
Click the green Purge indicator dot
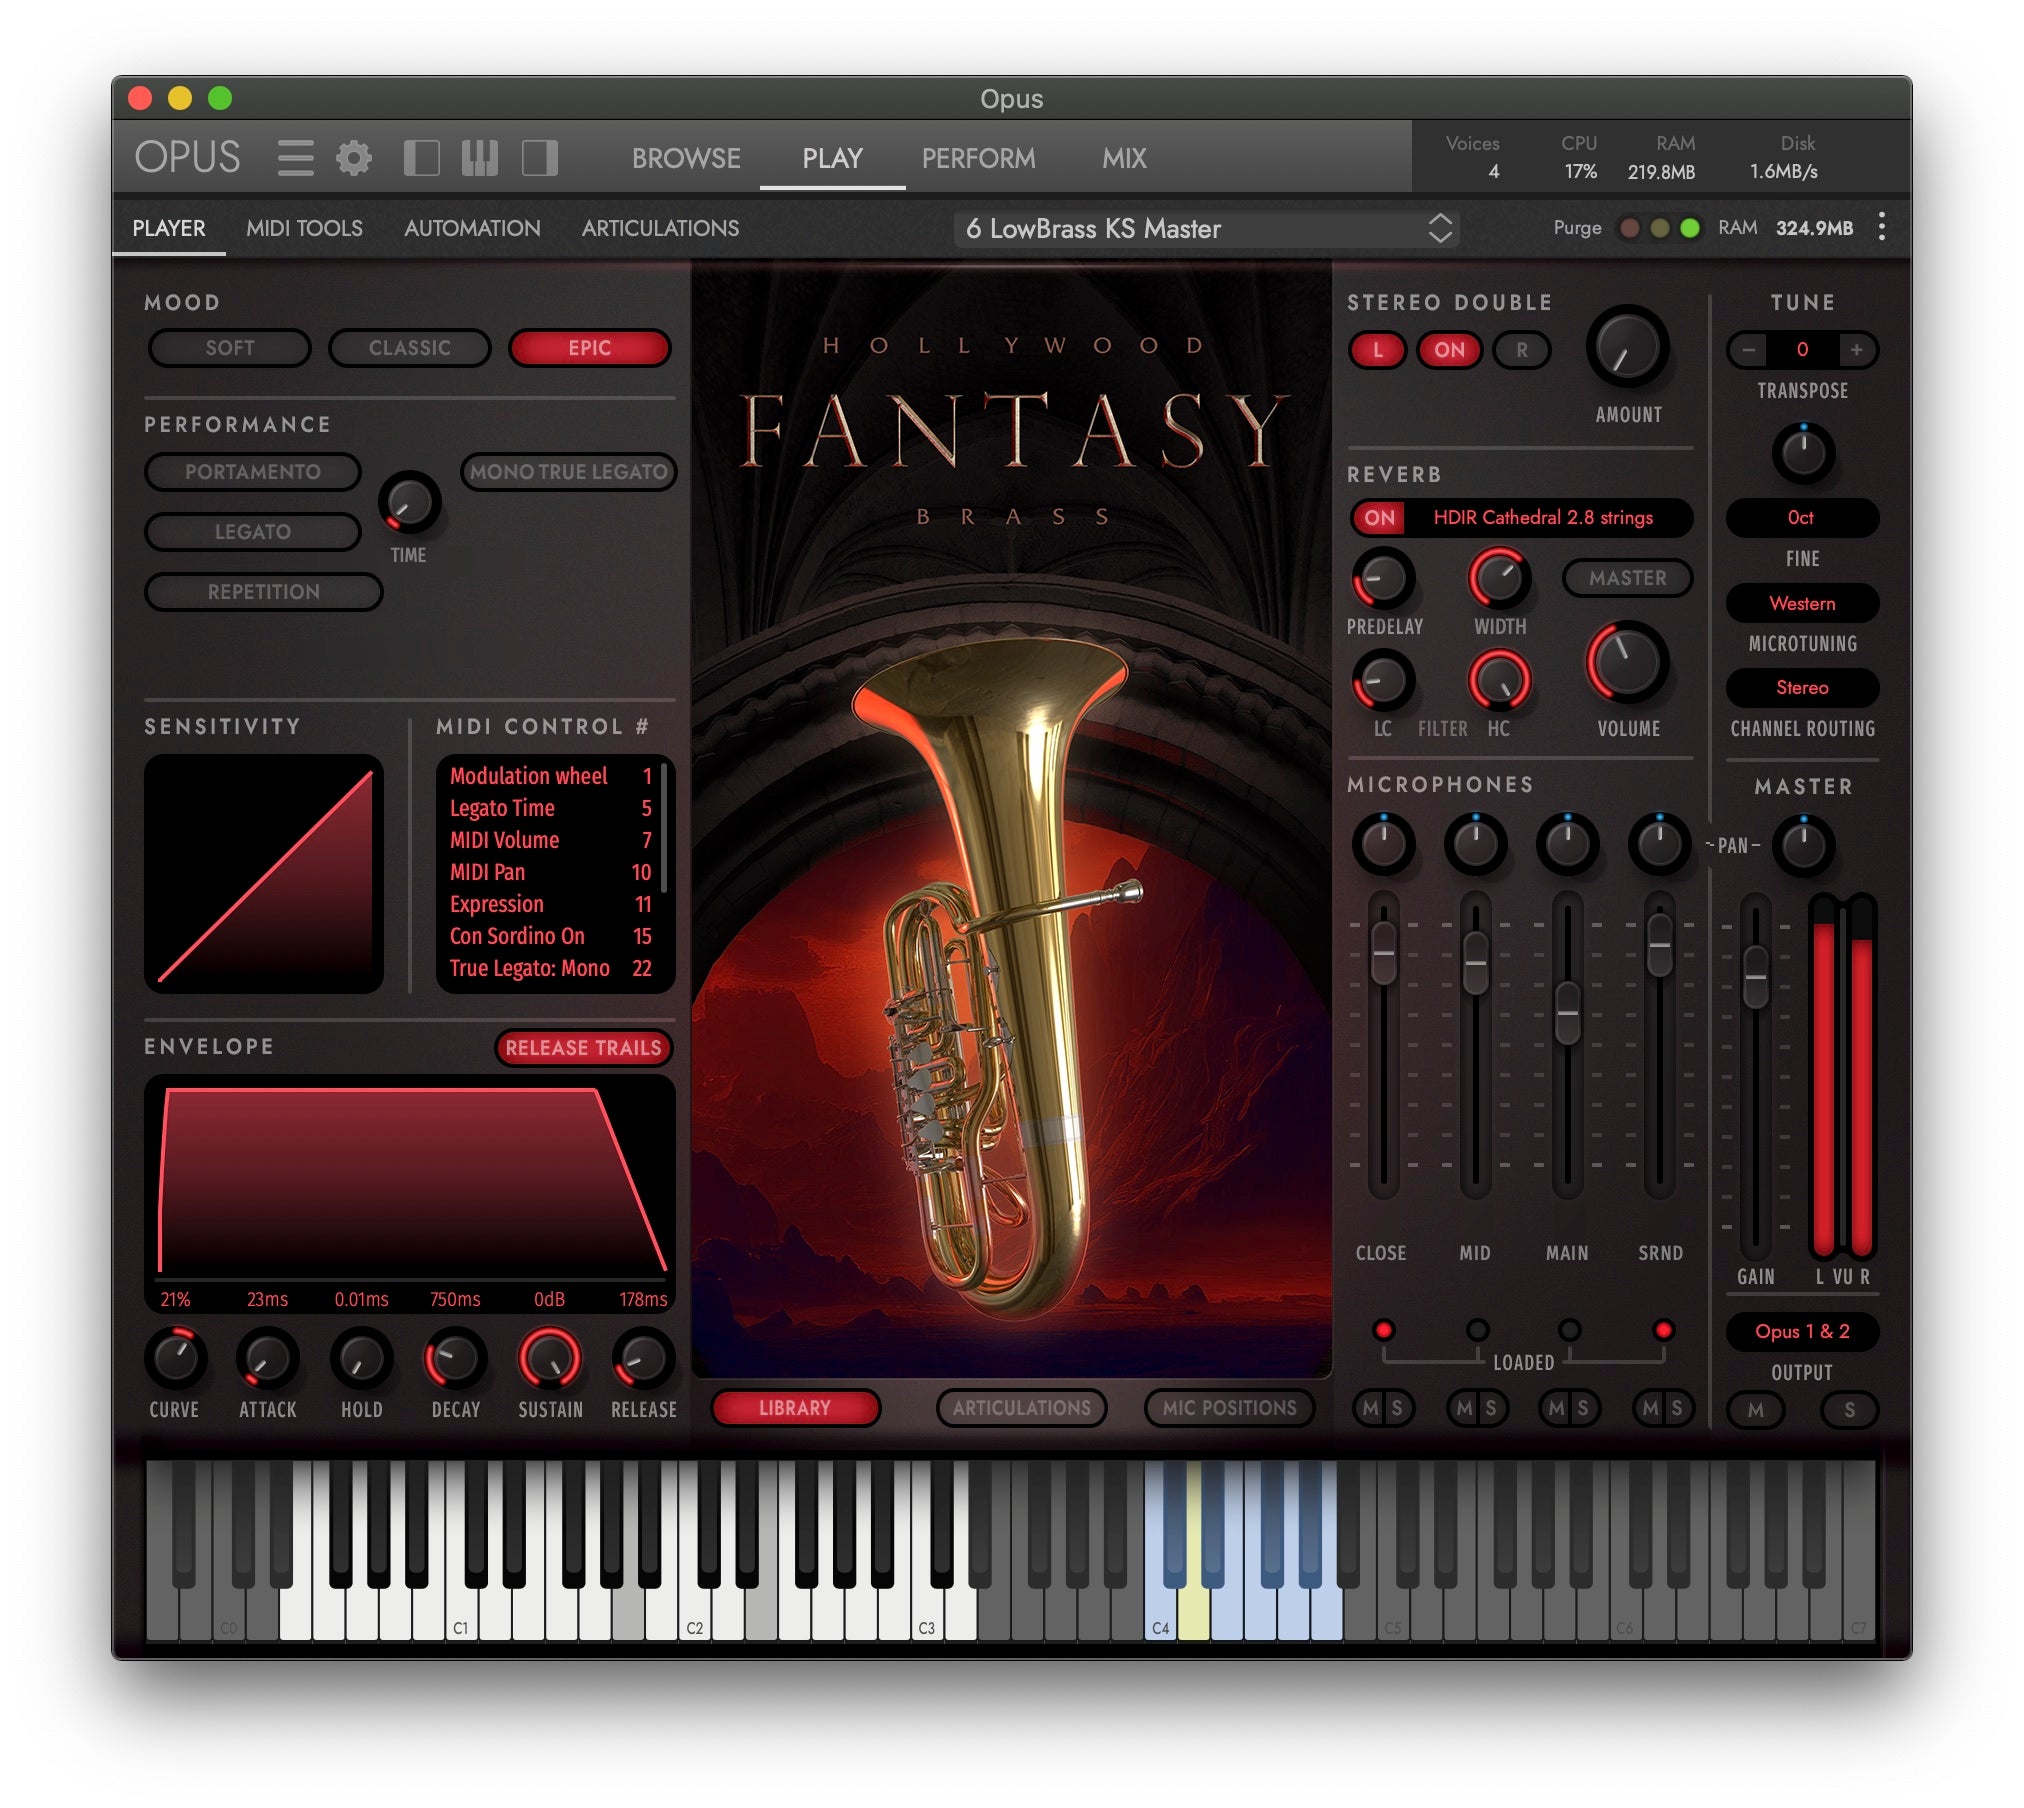pyautogui.click(x=1690, y=228)
